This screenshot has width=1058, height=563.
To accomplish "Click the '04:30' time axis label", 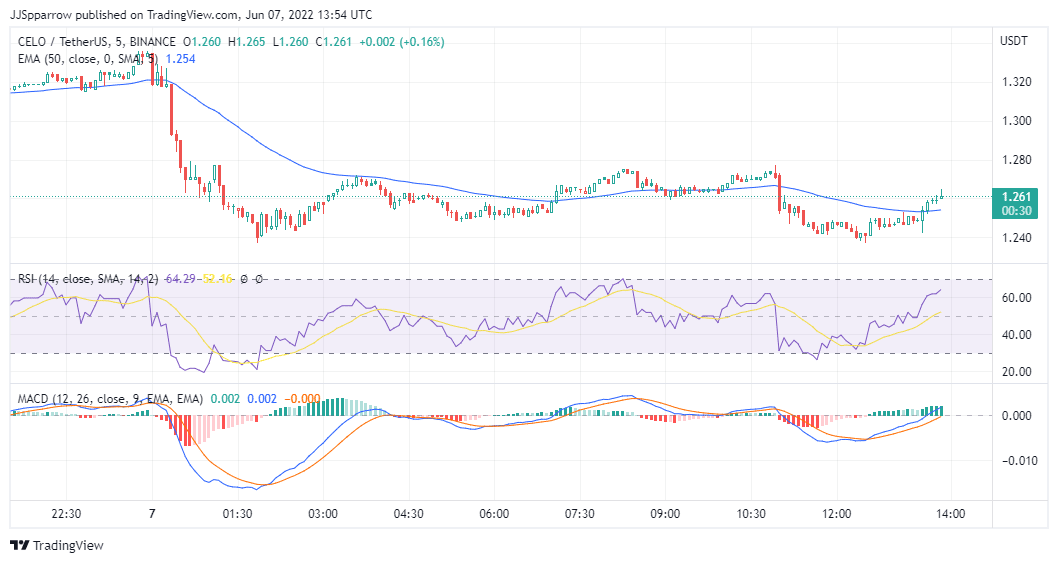I will pos(409,514).
